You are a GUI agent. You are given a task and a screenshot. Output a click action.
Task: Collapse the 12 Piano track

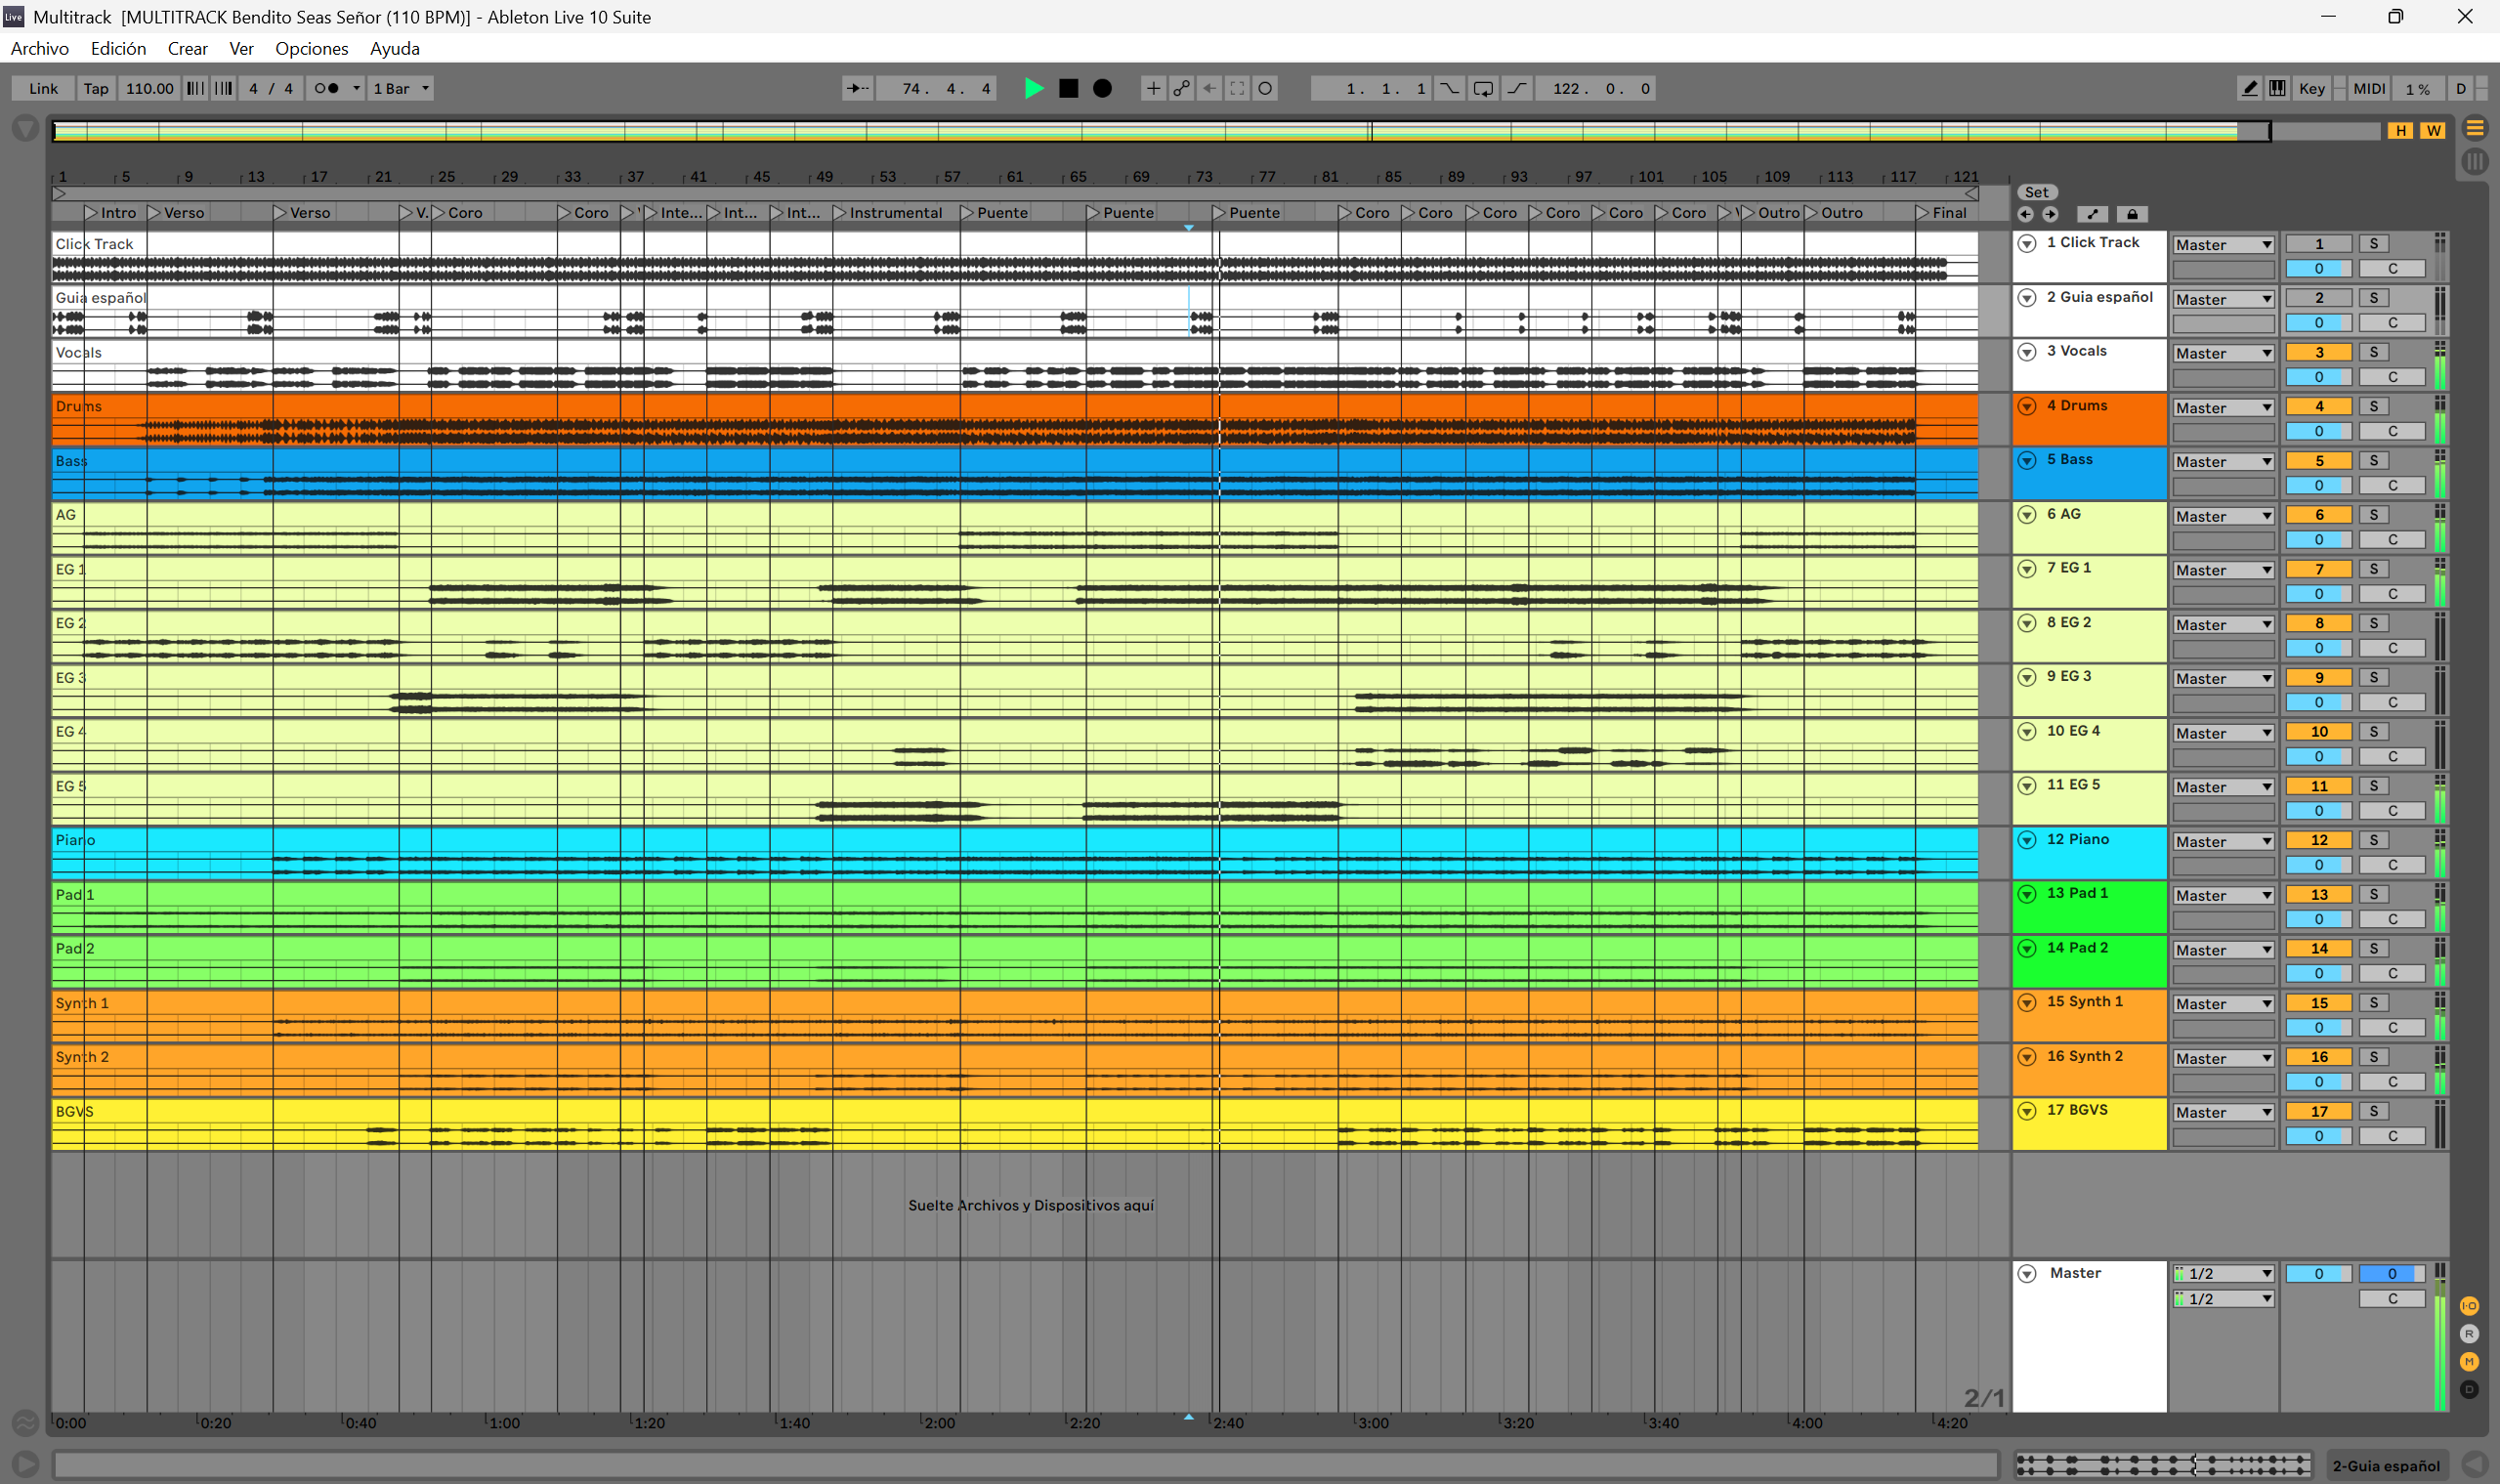tap(2027, 840)
